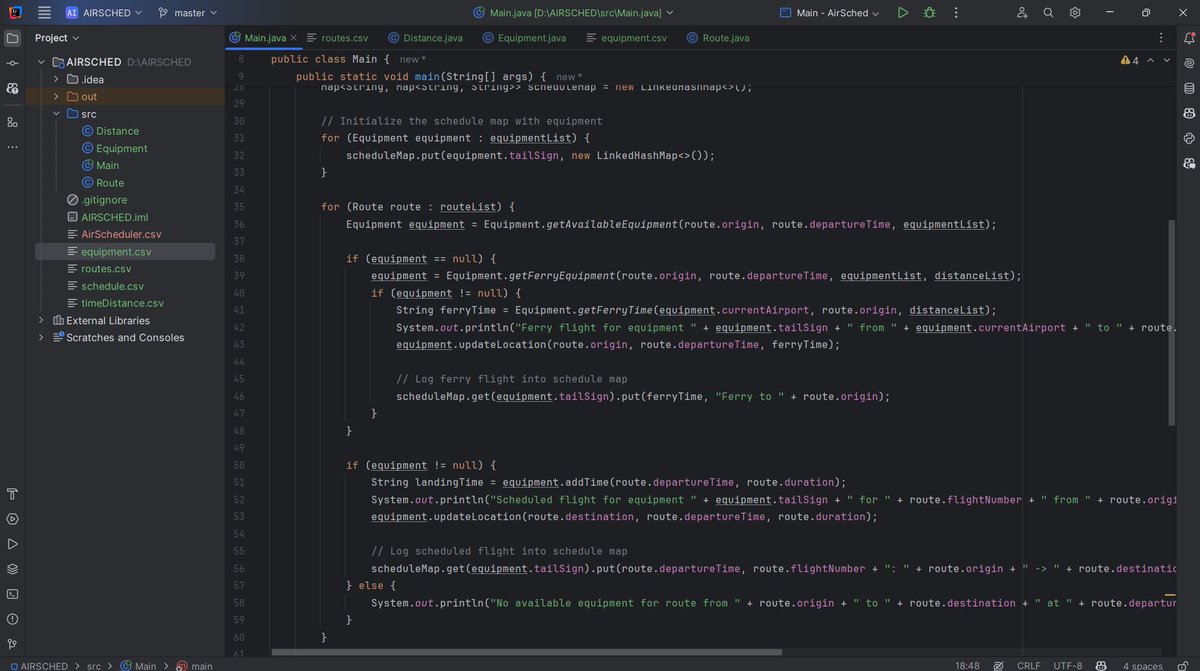Click 18:48 caret position indicator

(967, 665)
